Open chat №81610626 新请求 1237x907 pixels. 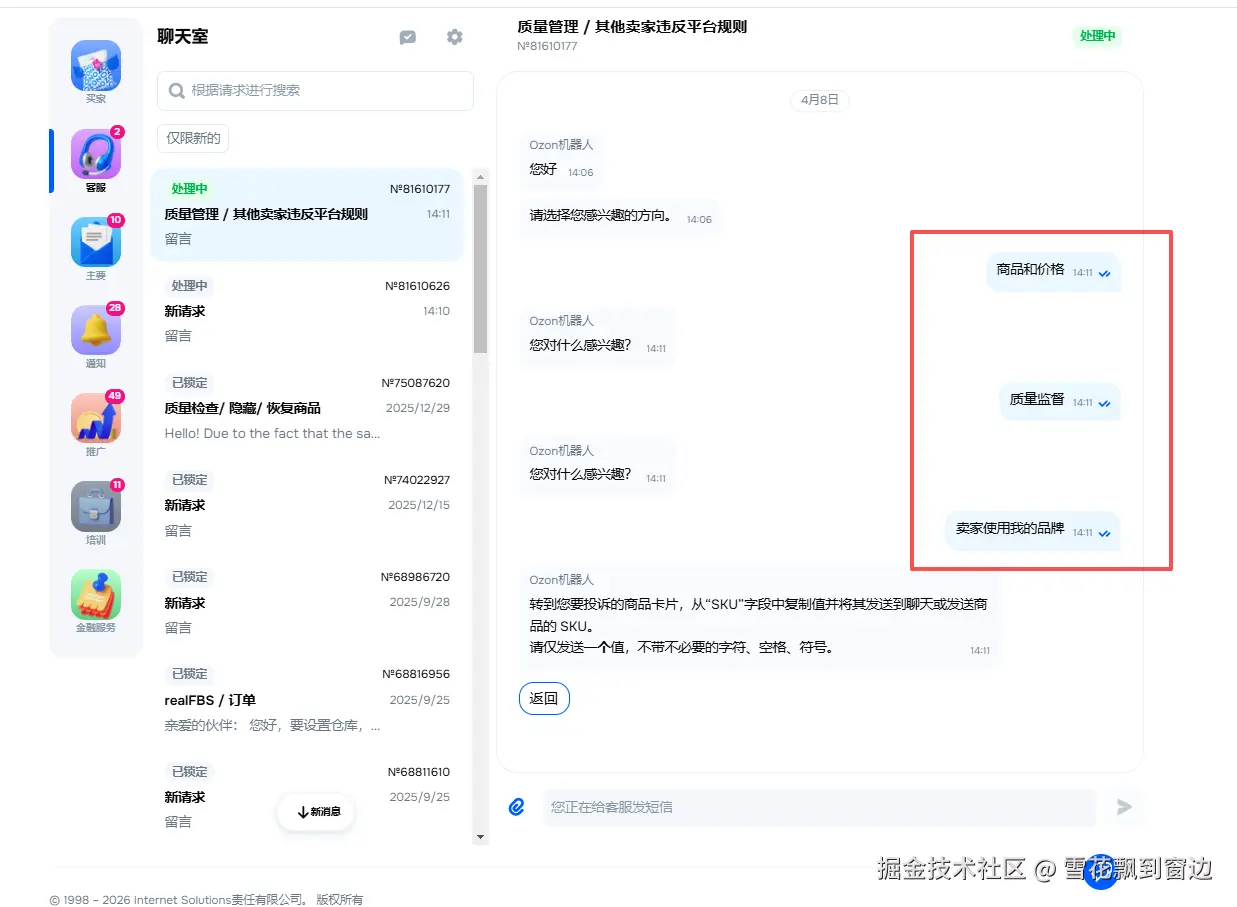[307, 312]
